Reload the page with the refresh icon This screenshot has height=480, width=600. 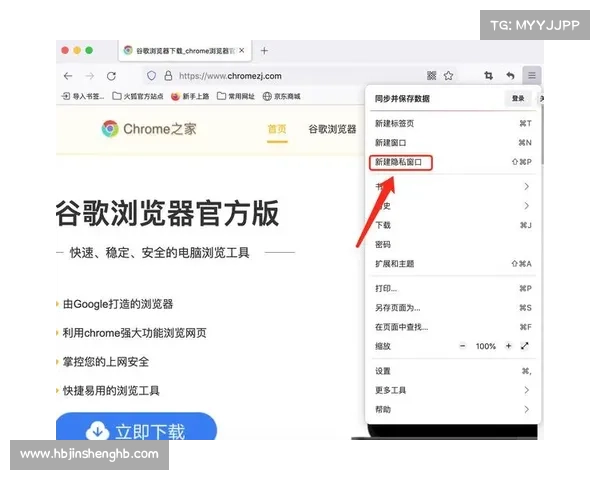coord(111,76)
